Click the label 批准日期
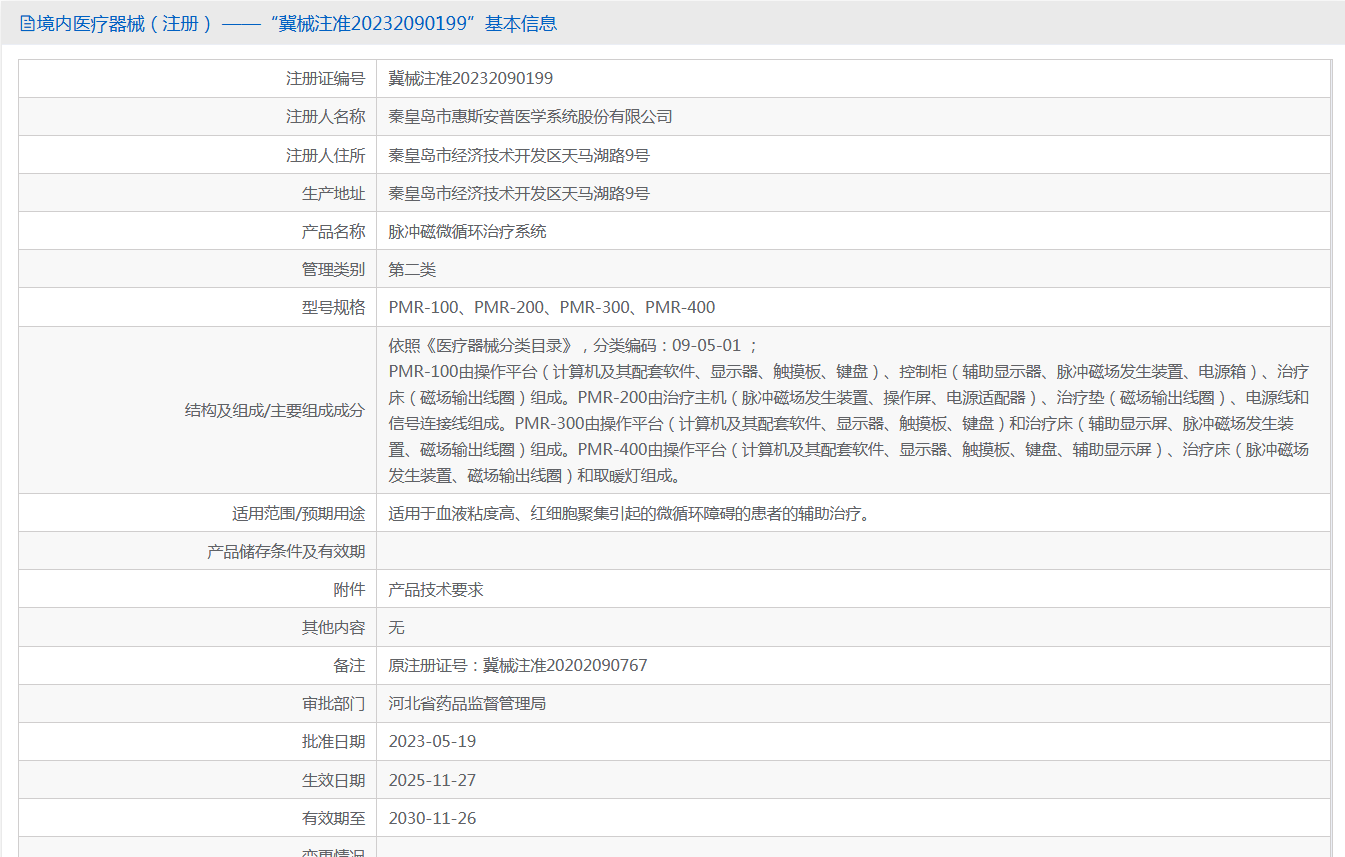1345x857 pixels. (x=334, y=741)
